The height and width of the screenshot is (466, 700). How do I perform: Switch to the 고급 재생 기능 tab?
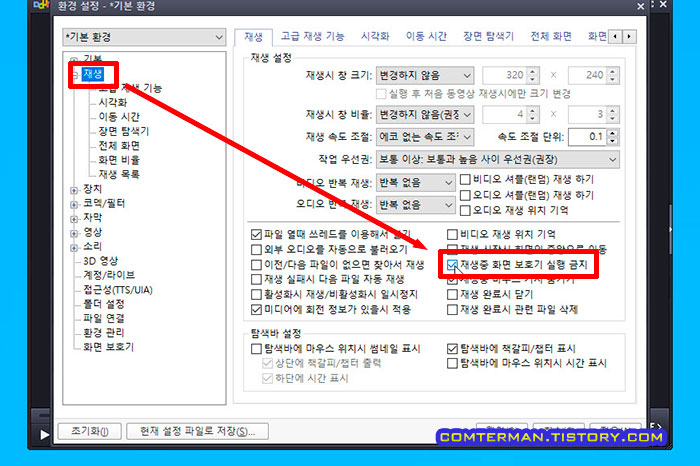[x=312, y=36]
